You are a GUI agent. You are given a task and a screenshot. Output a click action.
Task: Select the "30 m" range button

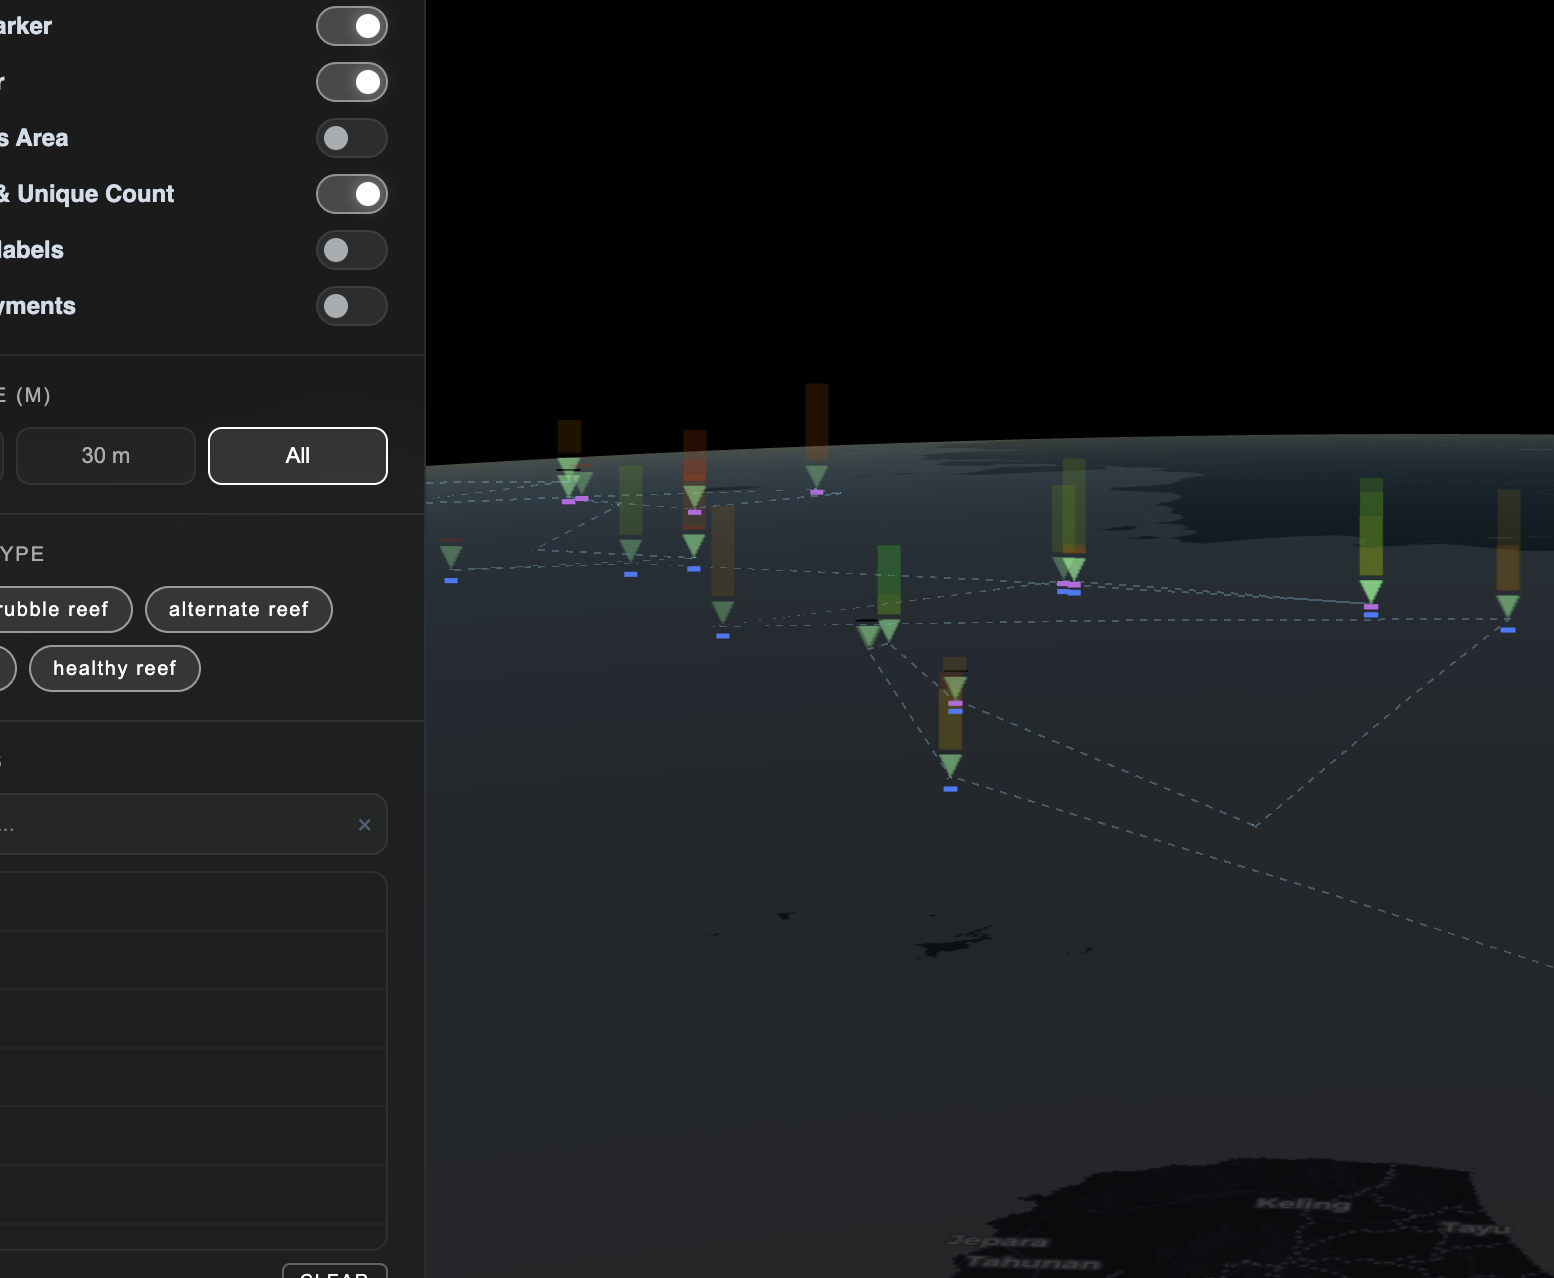click(106, 456)
